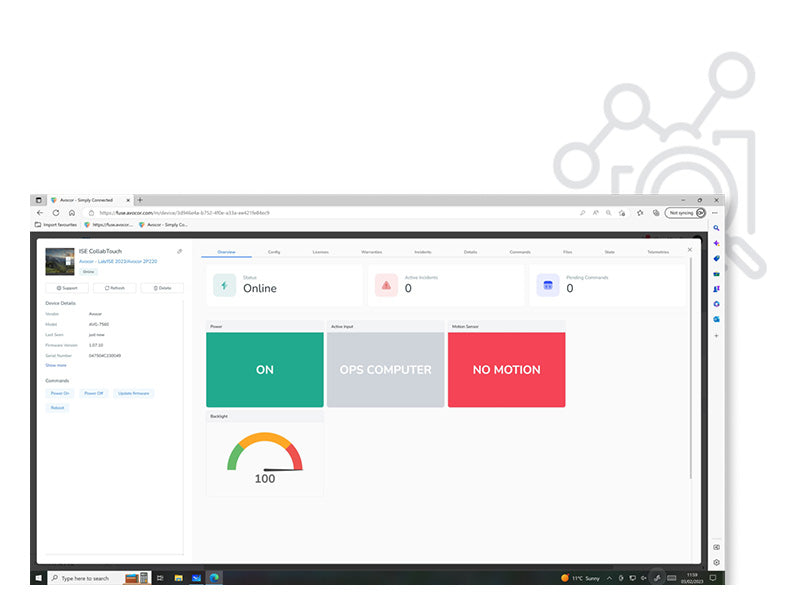Send the Power Off command

[x=93, y=393]
